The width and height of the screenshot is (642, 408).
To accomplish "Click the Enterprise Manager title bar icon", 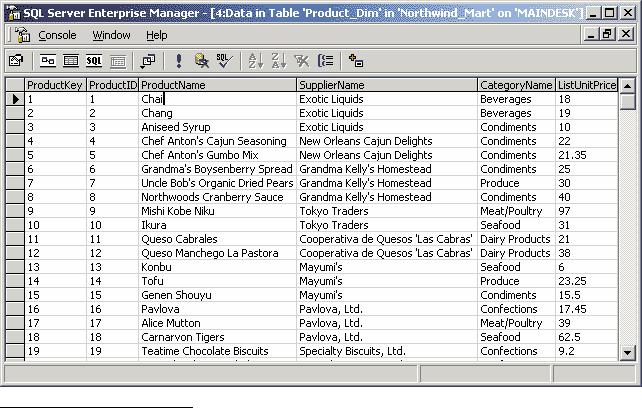I will (14, 13).
